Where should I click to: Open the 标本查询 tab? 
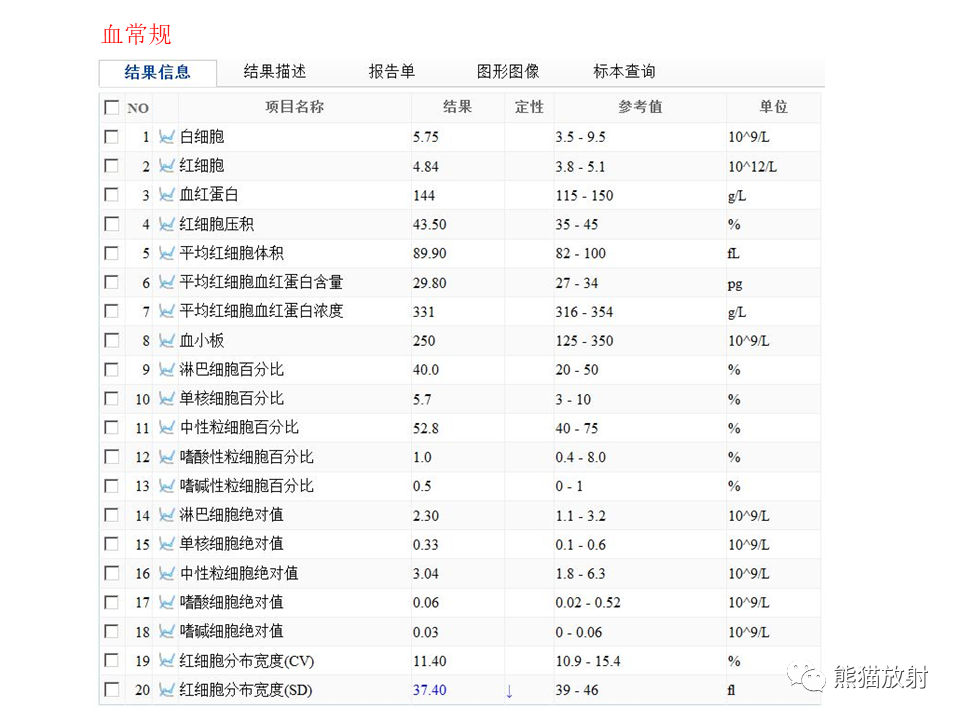click(x=624, y=72)
